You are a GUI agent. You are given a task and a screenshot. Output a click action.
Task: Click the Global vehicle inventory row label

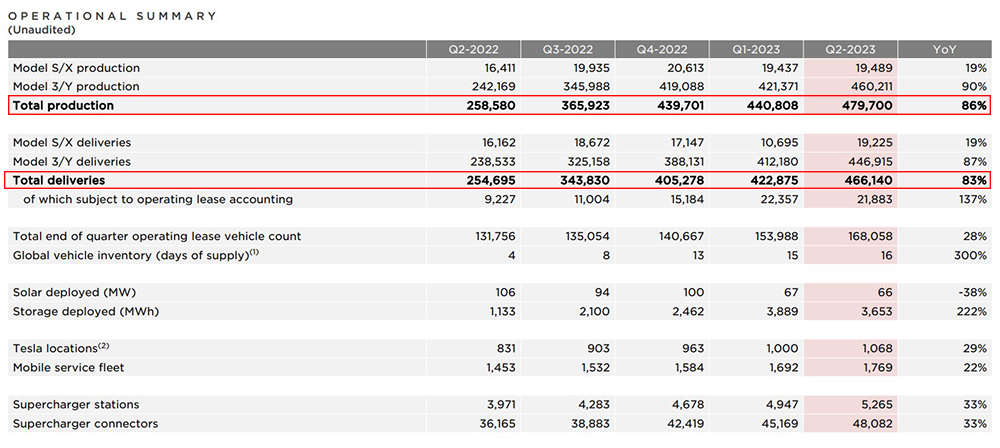136,255
